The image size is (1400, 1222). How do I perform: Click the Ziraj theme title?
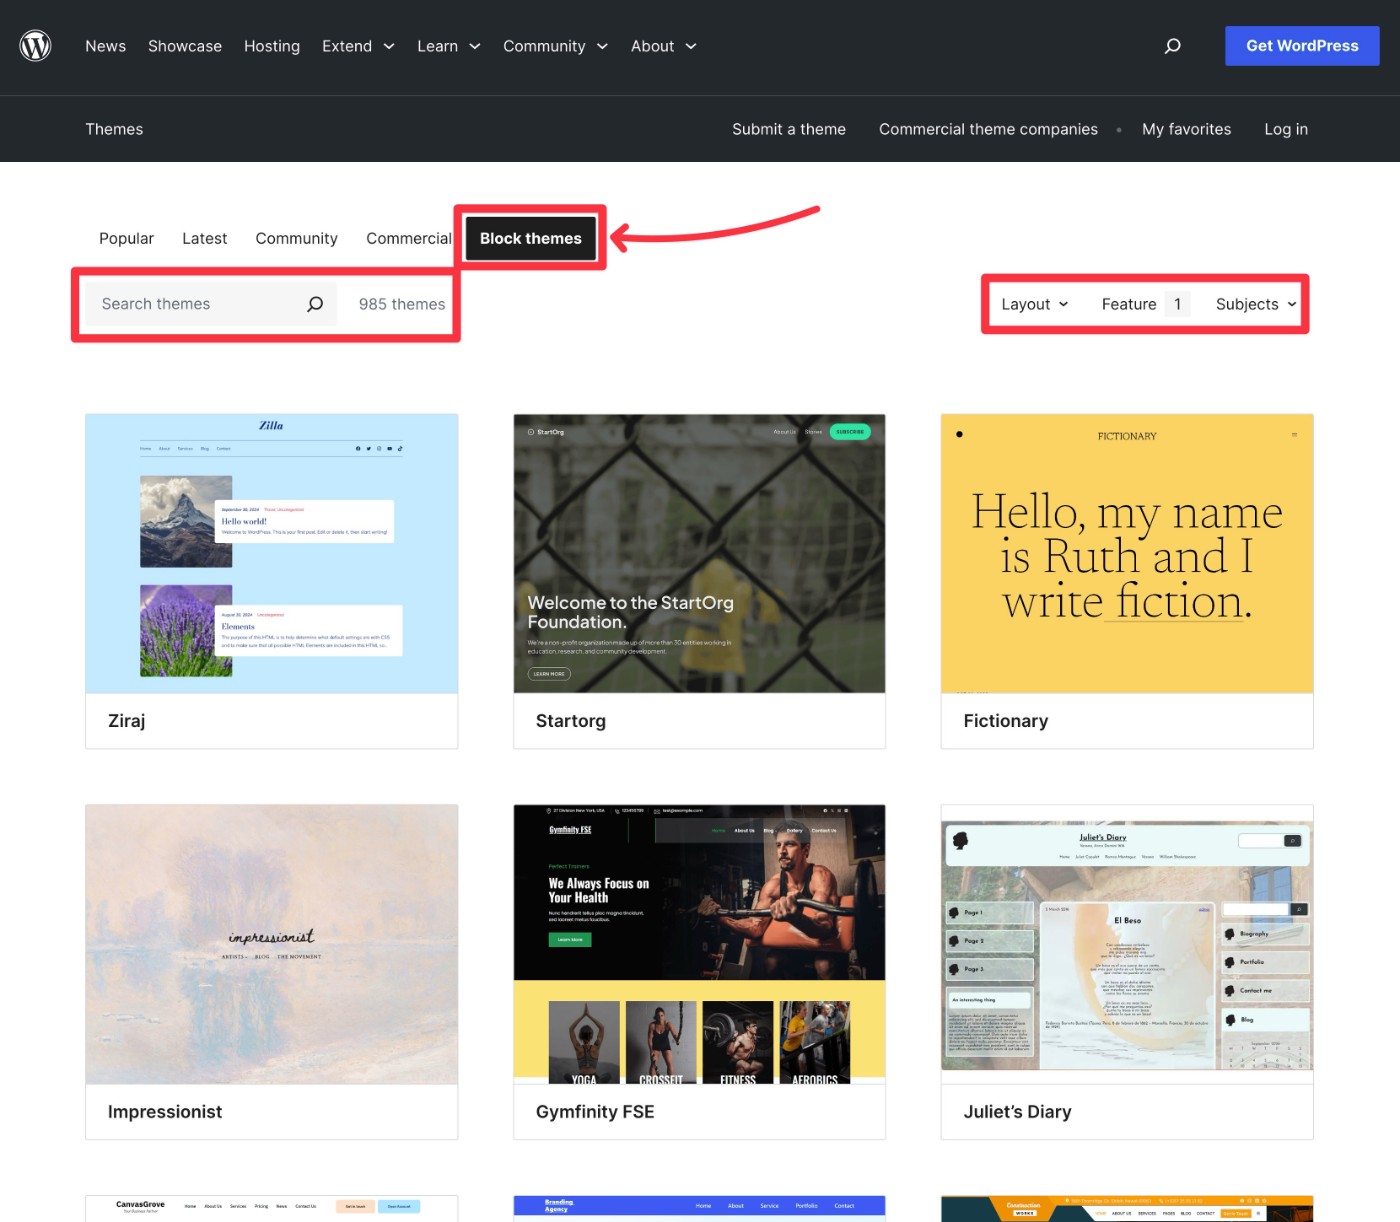coord(126,721)
